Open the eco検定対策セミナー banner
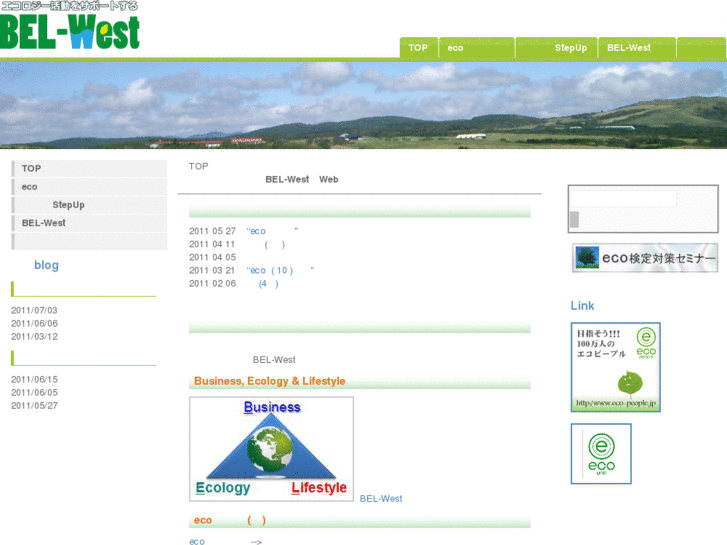This screenshot has height=545, width=727. [x=645, y=258]
